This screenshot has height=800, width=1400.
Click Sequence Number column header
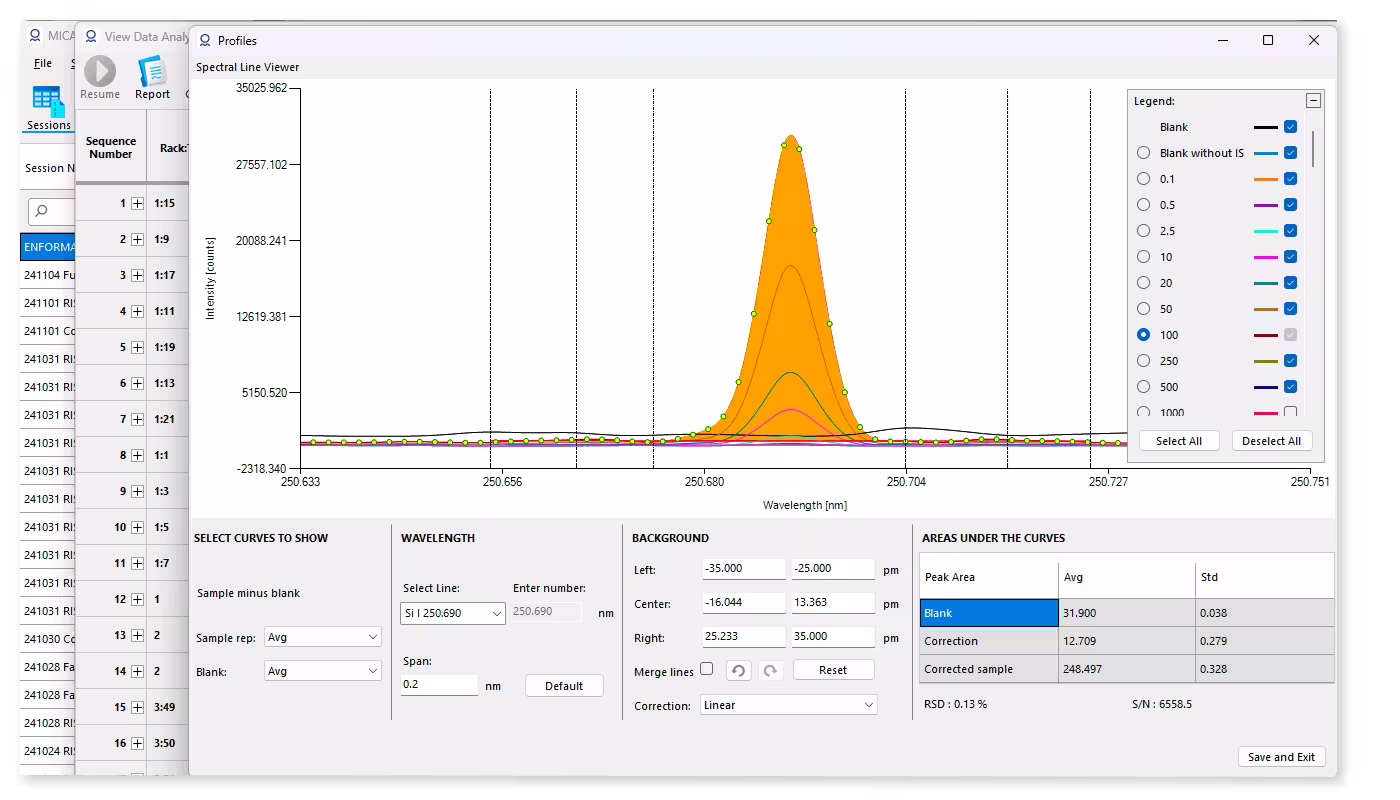(x=111, y=148)
